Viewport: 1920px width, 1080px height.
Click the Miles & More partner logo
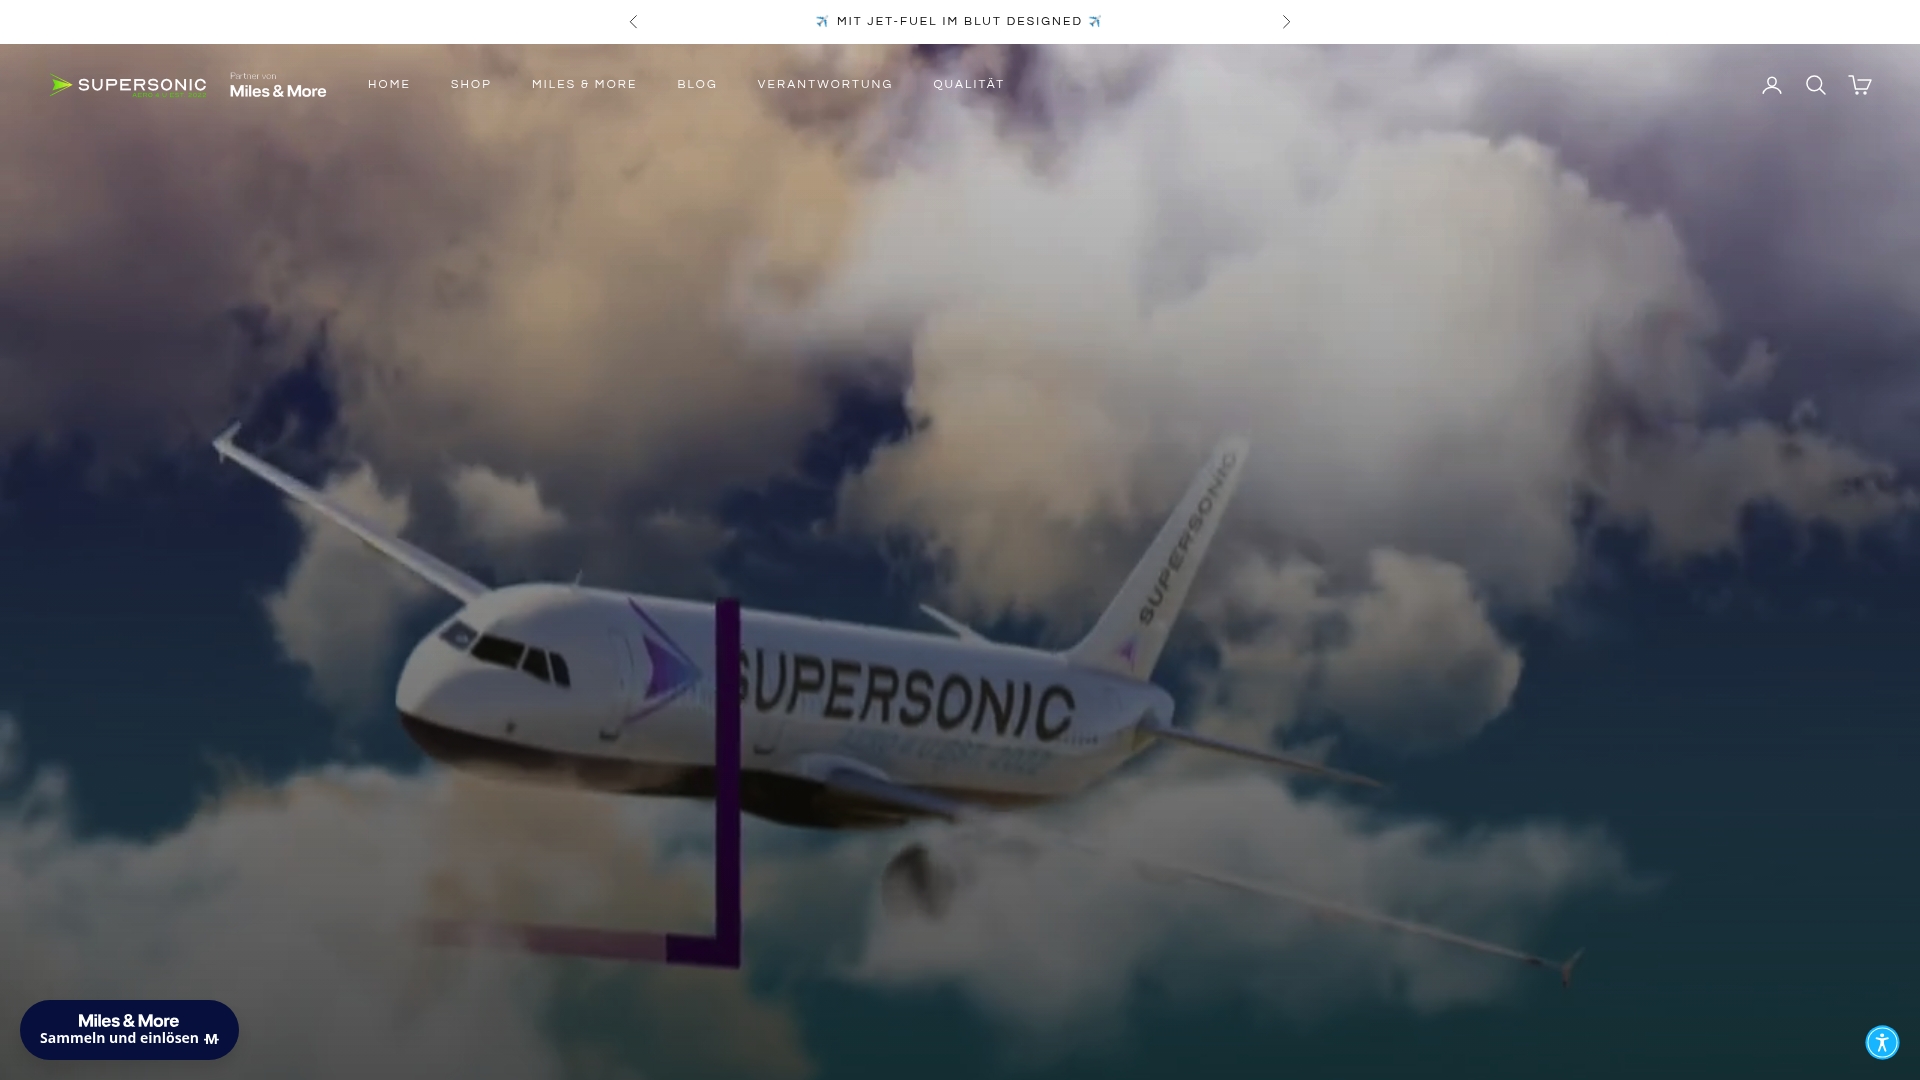click(278, 85)
